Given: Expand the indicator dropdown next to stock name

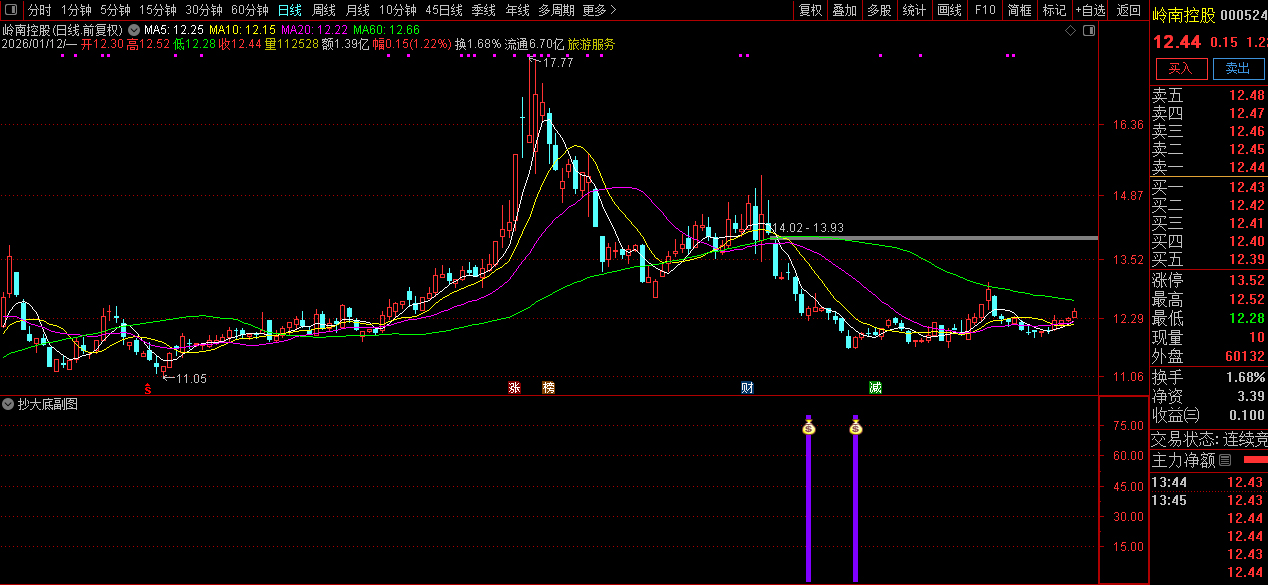Looking at the screenshot, I should coord(135,30).
